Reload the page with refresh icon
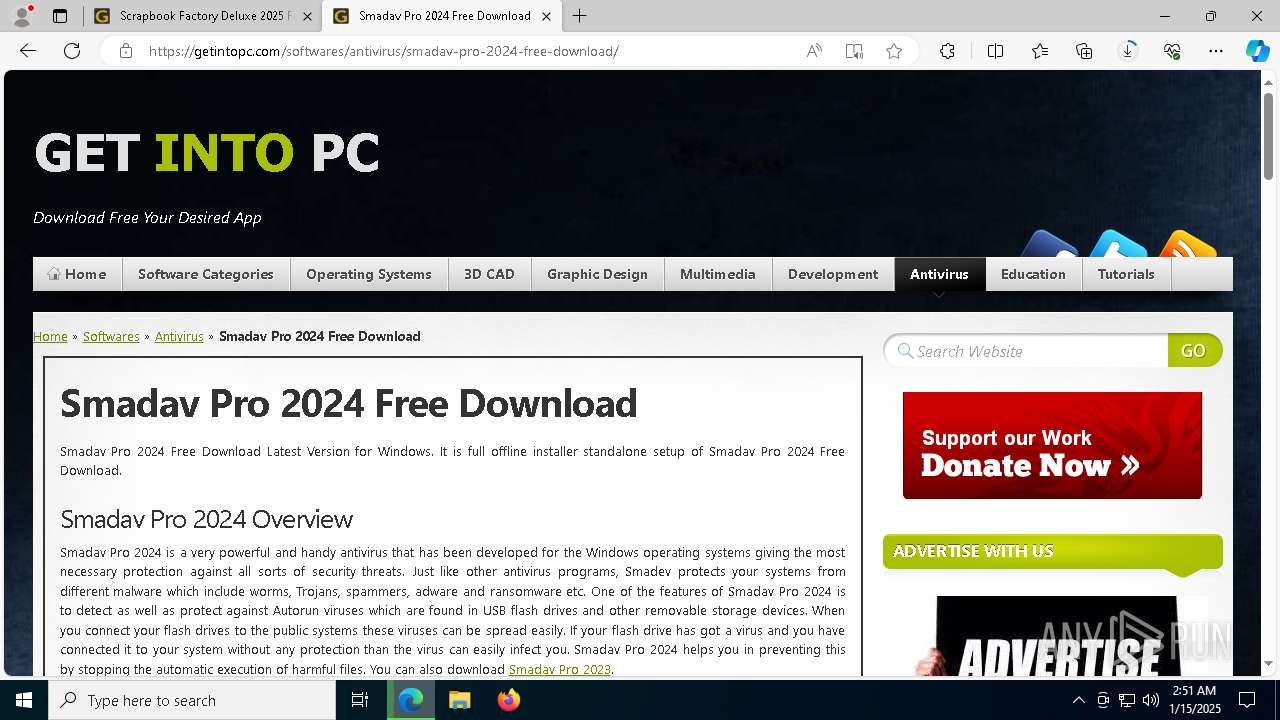1280x720 pixels. click(72, 51)
